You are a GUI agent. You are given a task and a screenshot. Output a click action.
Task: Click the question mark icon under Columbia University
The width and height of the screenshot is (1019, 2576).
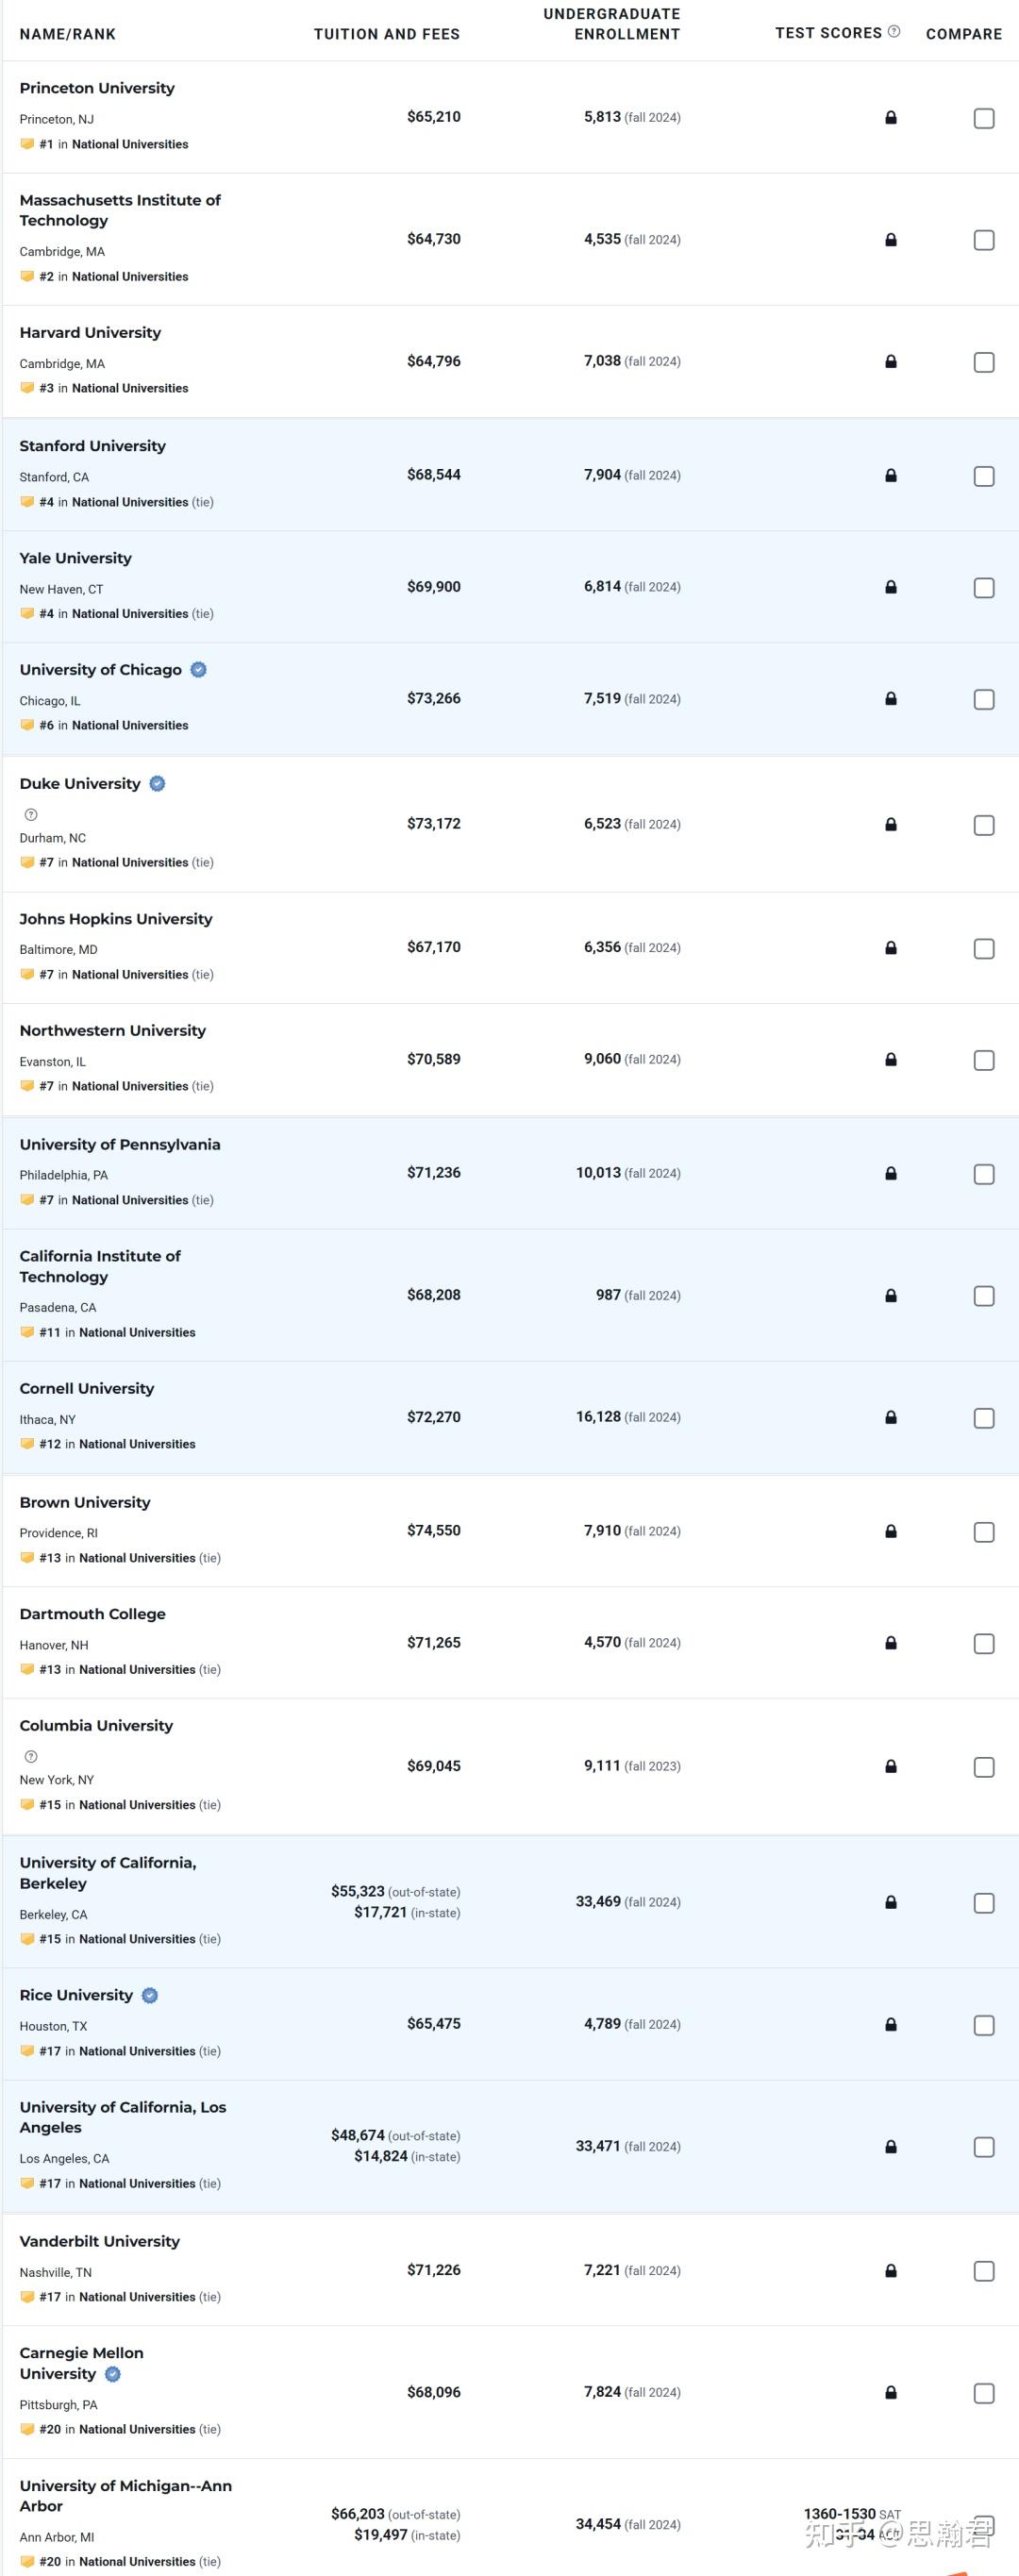[31, 1757]
